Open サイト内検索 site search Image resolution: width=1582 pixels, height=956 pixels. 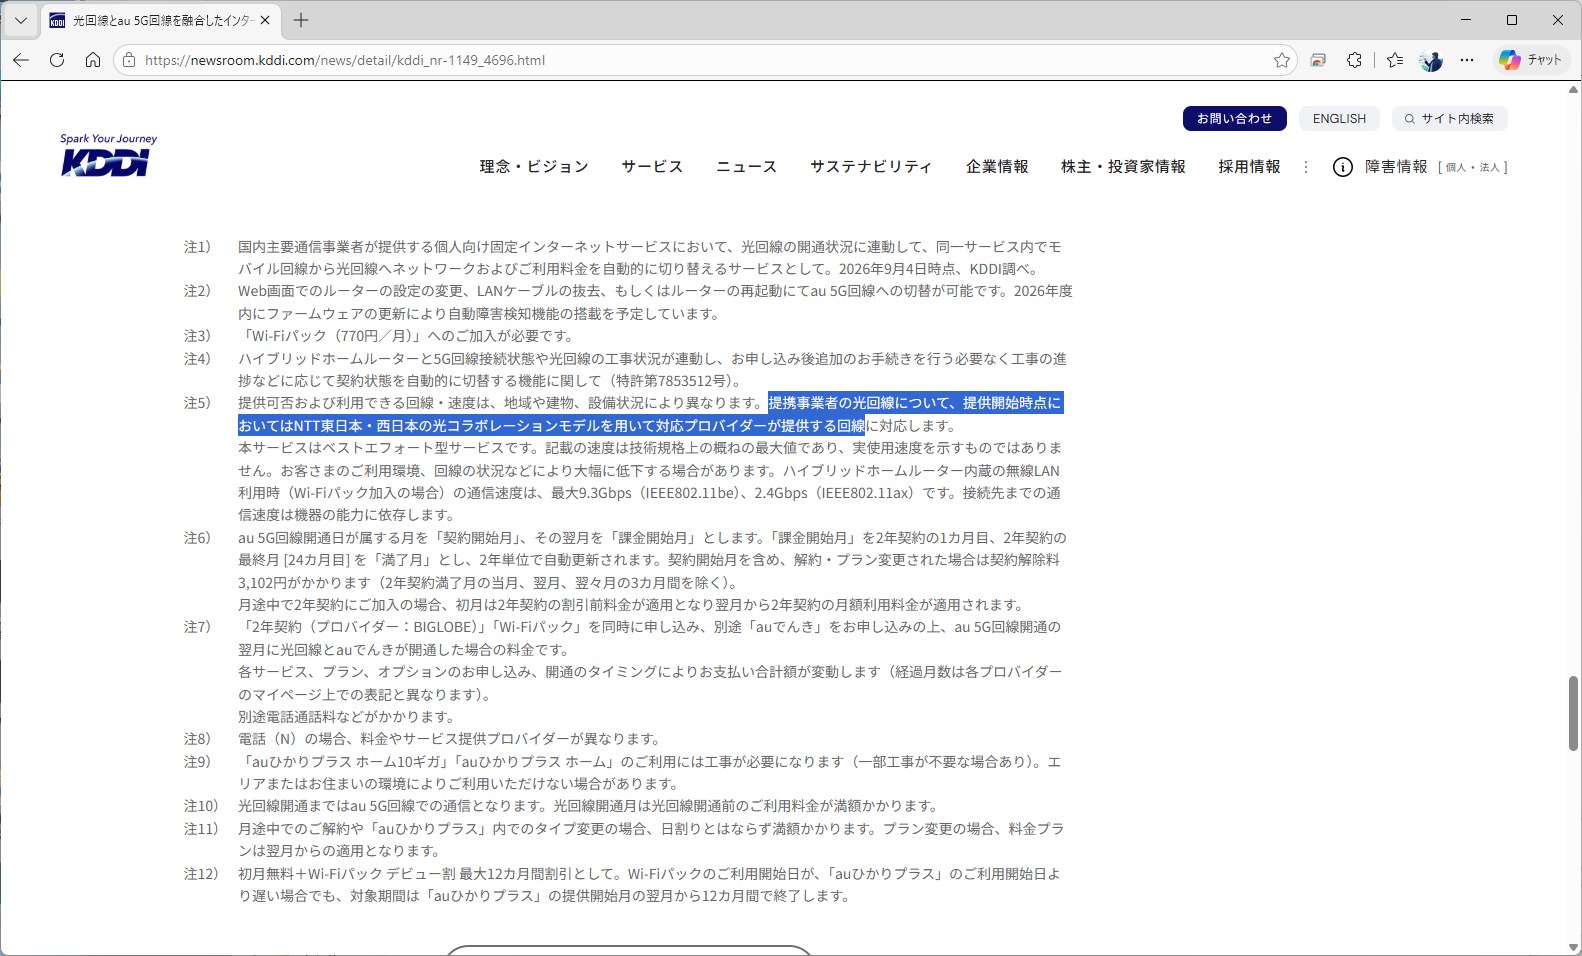pyautogui.click(x=1449, y=118)
